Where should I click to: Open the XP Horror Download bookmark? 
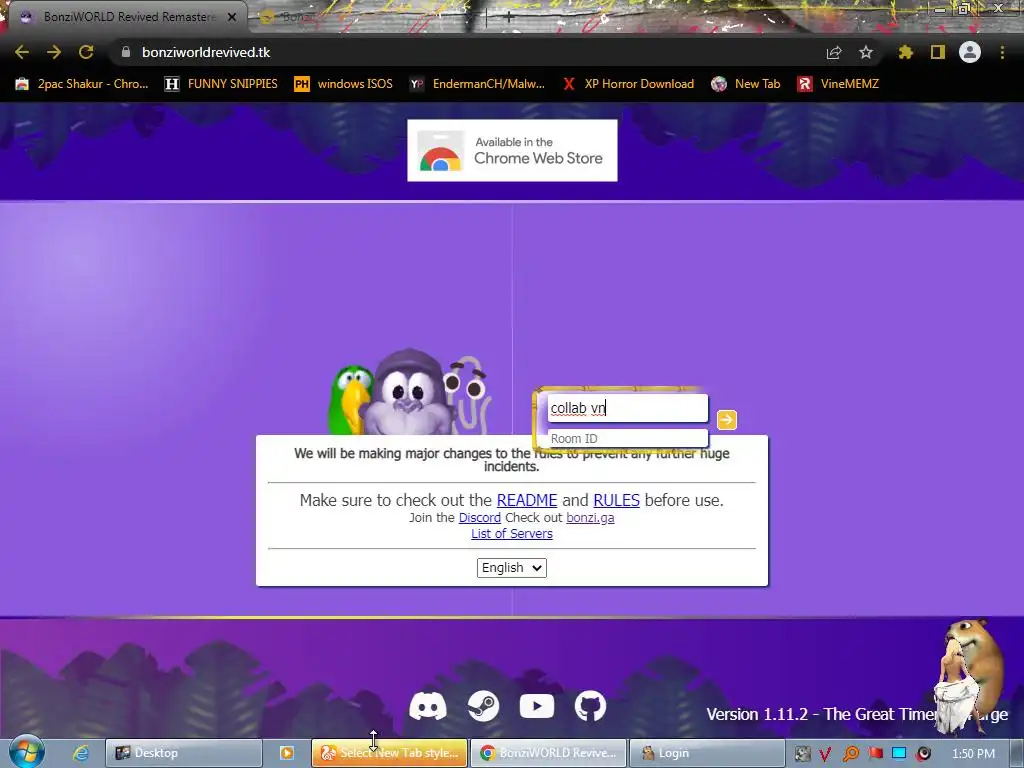pyautogui.click(x=628, y=84)
